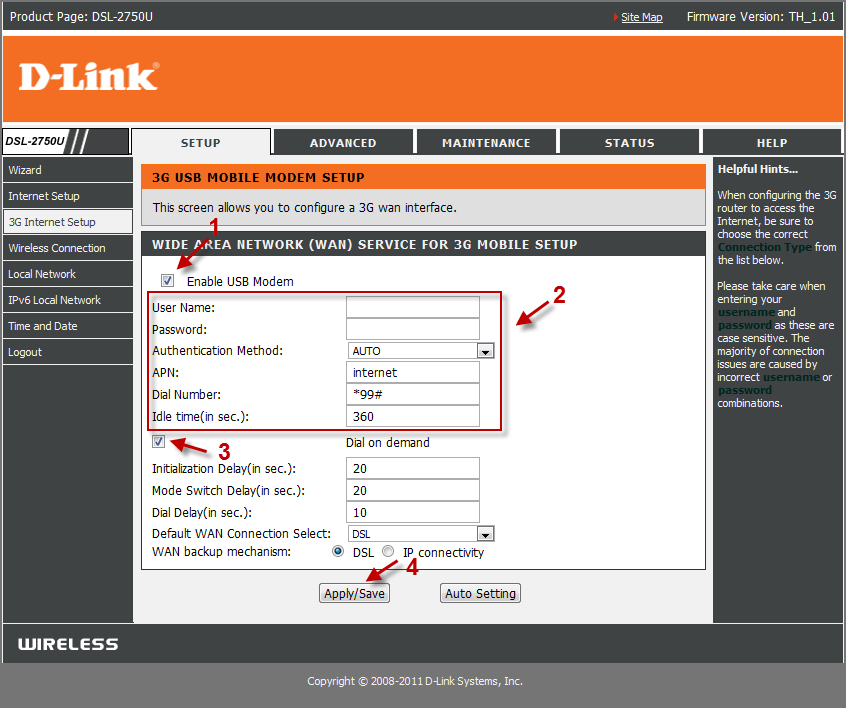The image size is (846, 708).
Task: Open IPv6 Local Network settings
Action: (x=68, y=299)
